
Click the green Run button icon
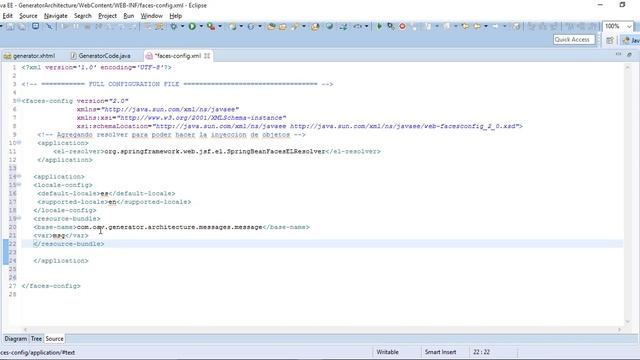click(192, 27)
